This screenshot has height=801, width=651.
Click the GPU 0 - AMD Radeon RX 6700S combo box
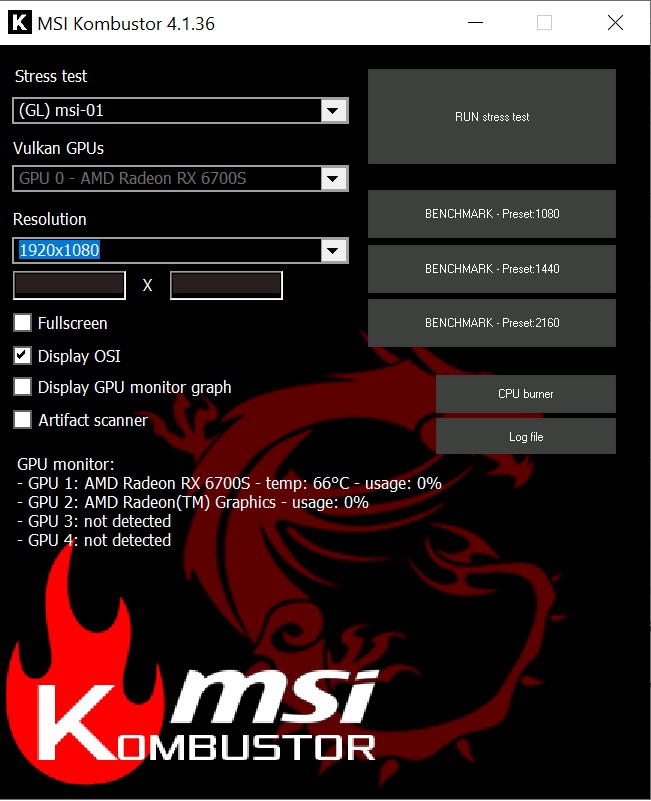(180, 178)
